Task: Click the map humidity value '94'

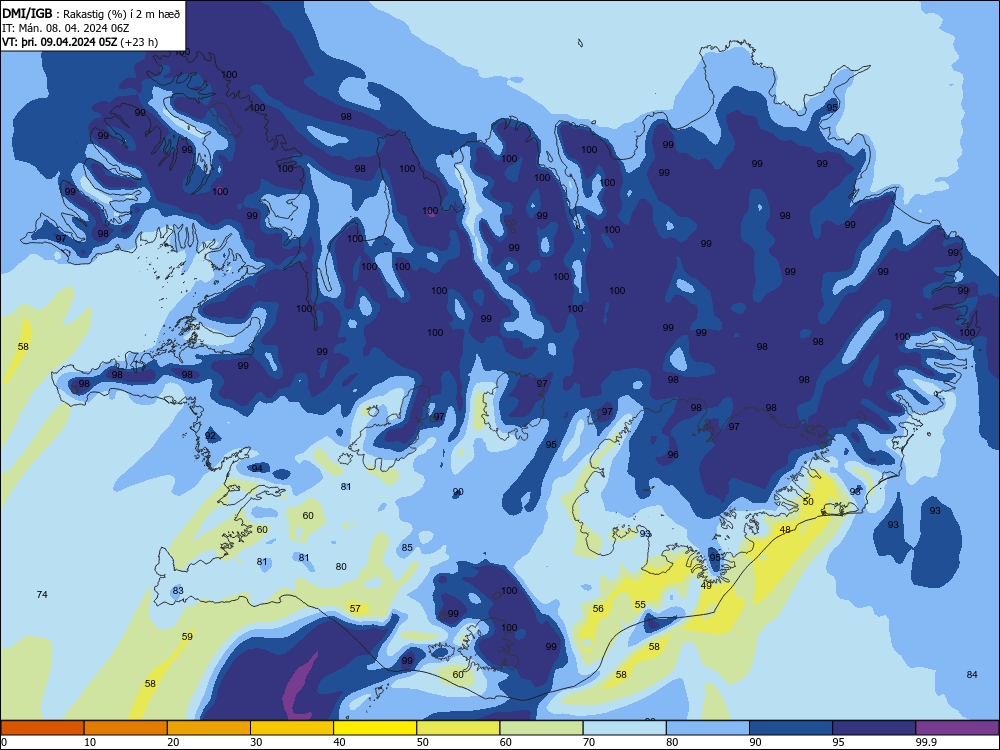Action: [257, 468]
